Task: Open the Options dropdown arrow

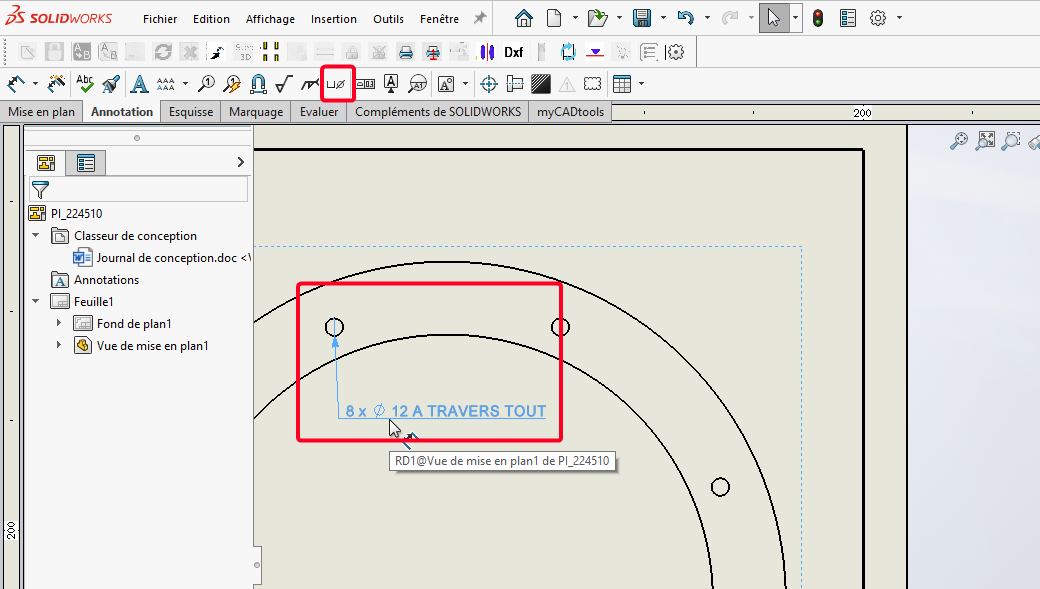Action: pos(899,18)
